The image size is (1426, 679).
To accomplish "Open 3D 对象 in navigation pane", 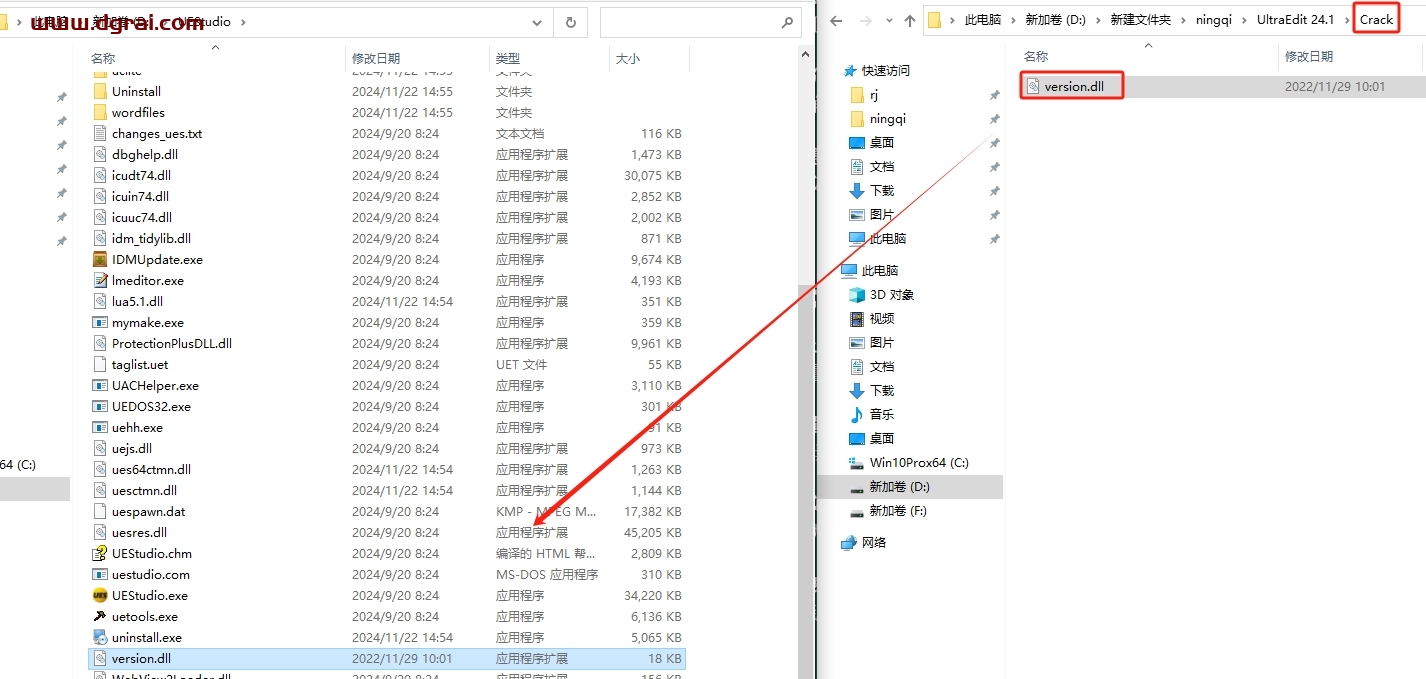I will [881, 294].
